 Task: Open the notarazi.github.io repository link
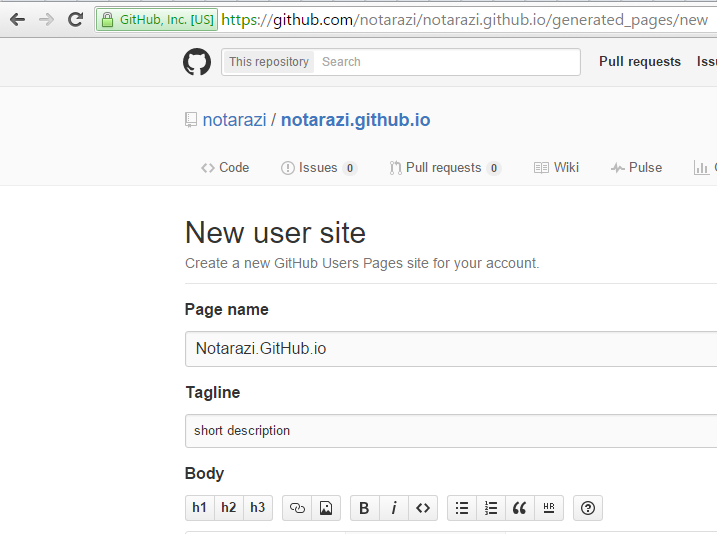pos(355,120)
